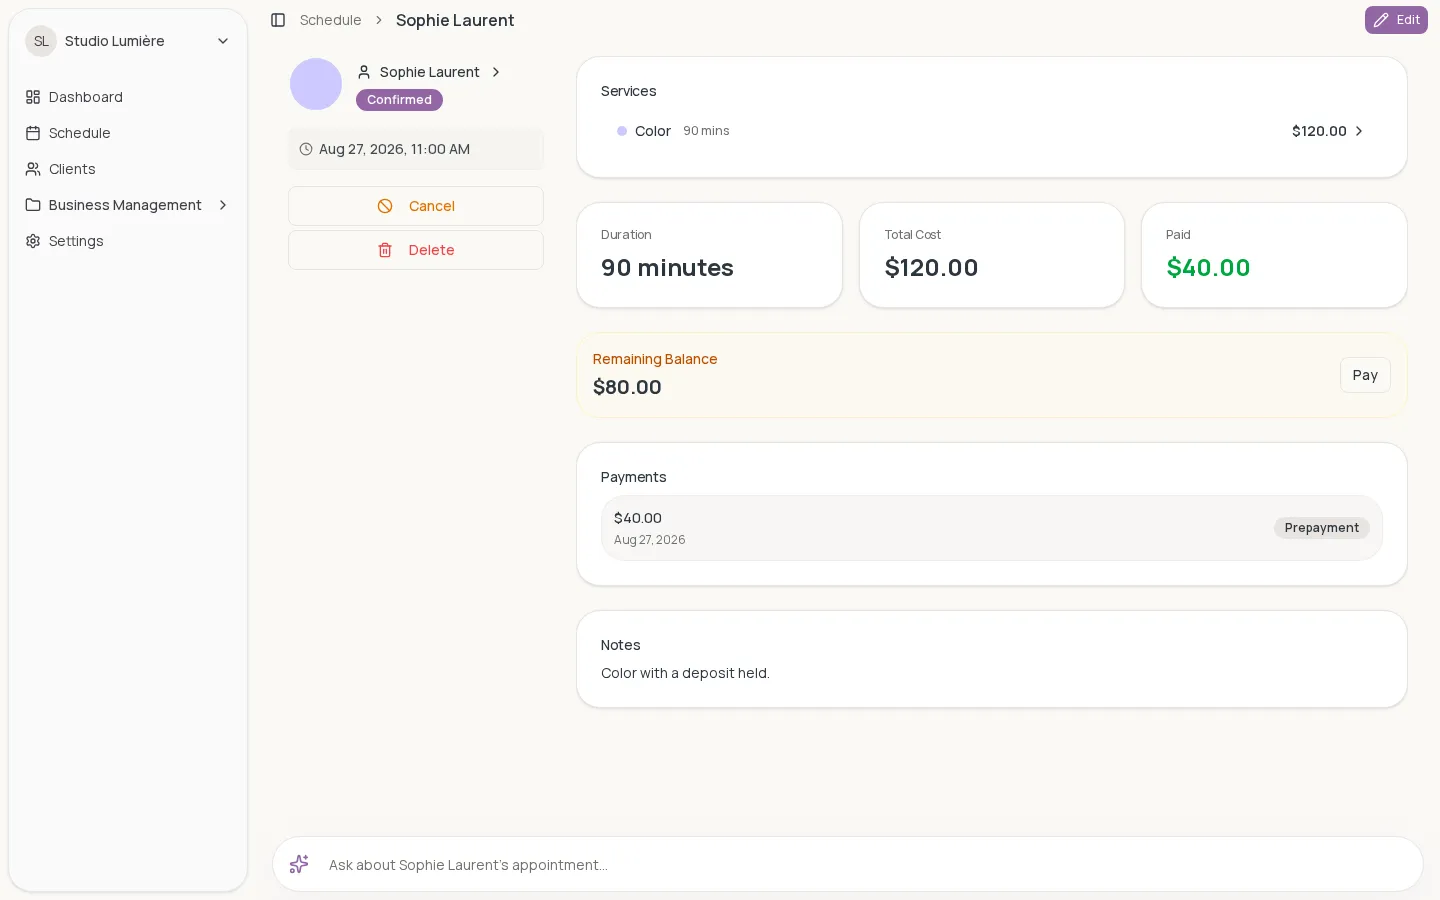This screenshot has width=1440, height=900.
Task: Toggle the sidebar panel icon
Action: click(x=278, y=20)
